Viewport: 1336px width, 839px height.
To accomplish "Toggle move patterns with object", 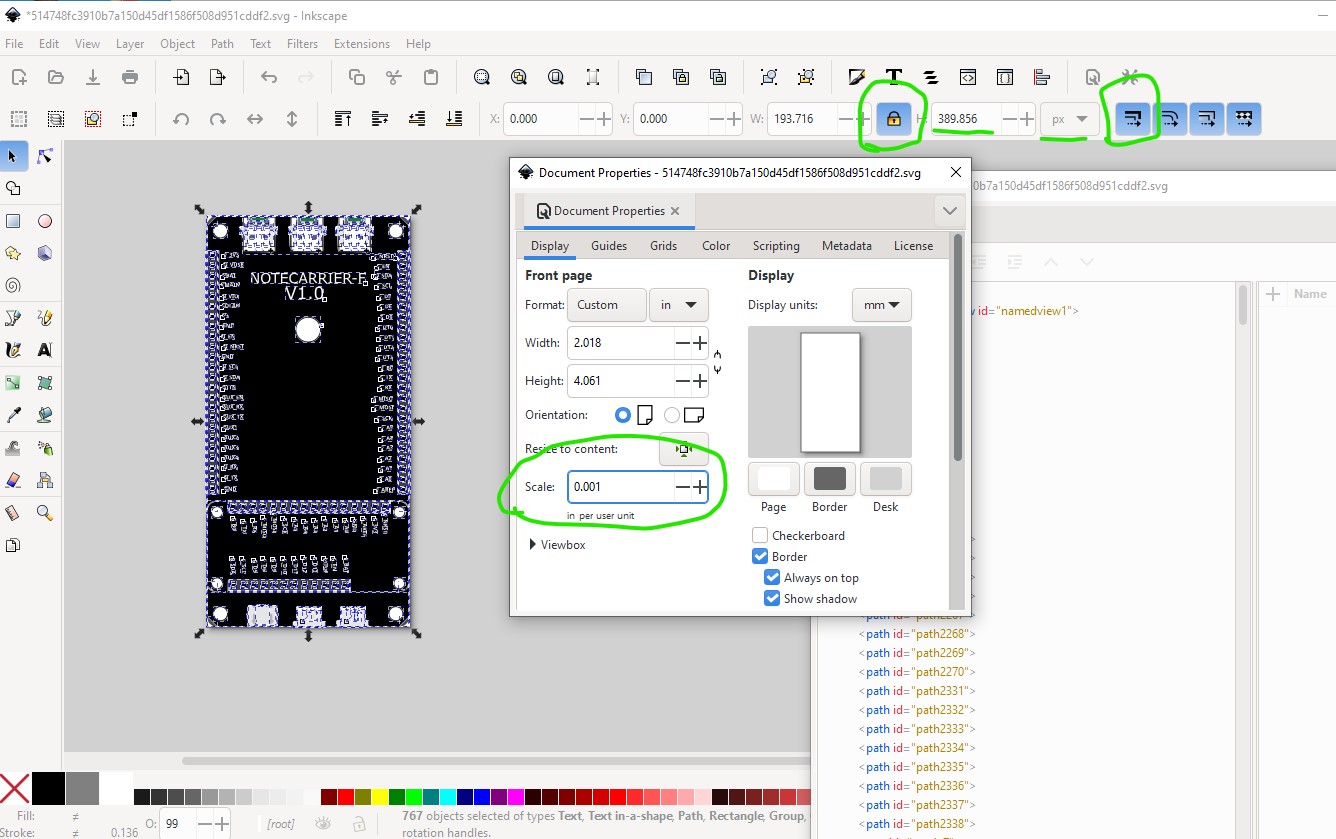I will (x=1244, y=119).
